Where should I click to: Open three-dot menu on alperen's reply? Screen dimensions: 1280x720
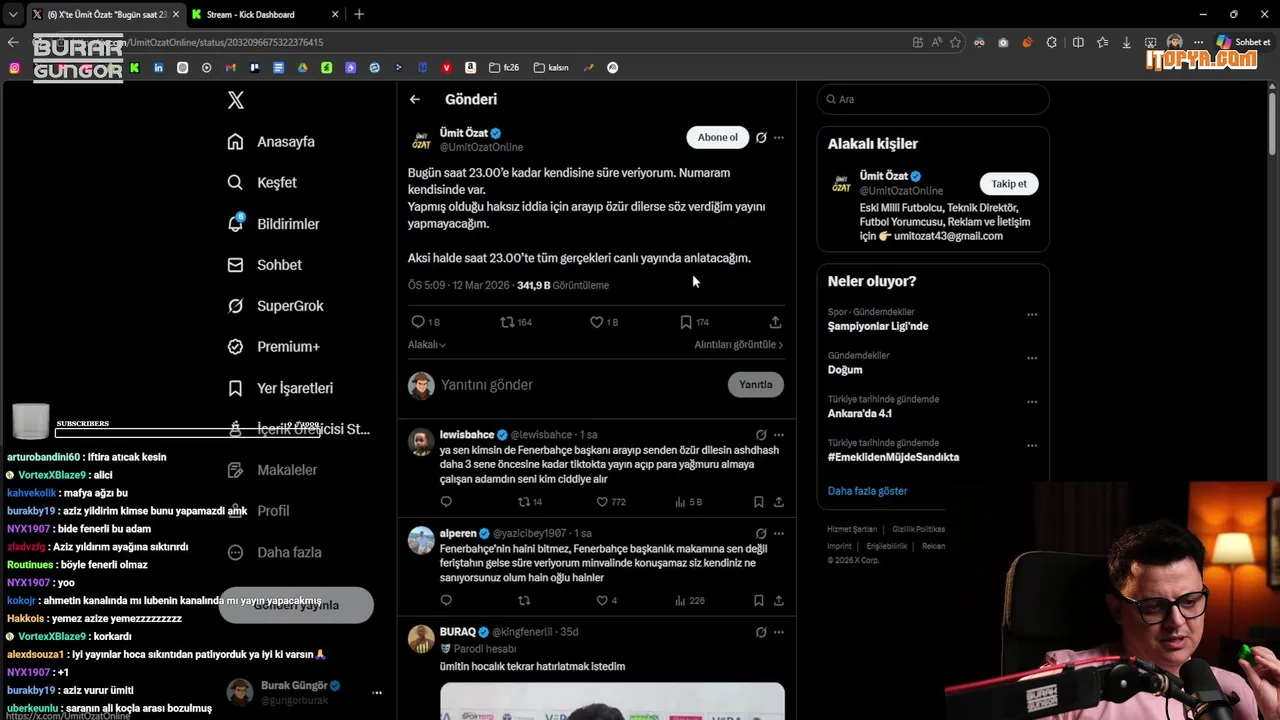(x=779, y=533)
